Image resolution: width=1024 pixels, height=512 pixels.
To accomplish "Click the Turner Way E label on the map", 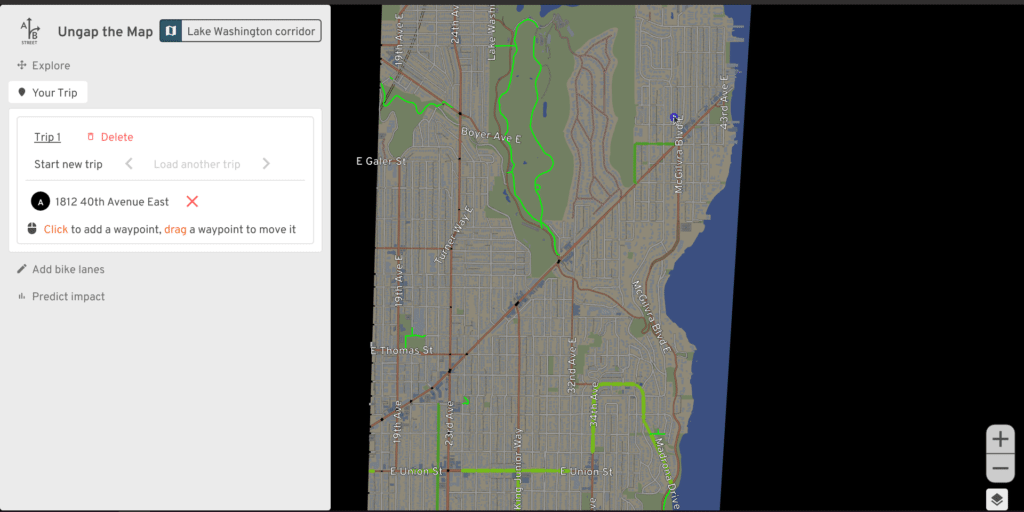I will (x=454, y=235).
